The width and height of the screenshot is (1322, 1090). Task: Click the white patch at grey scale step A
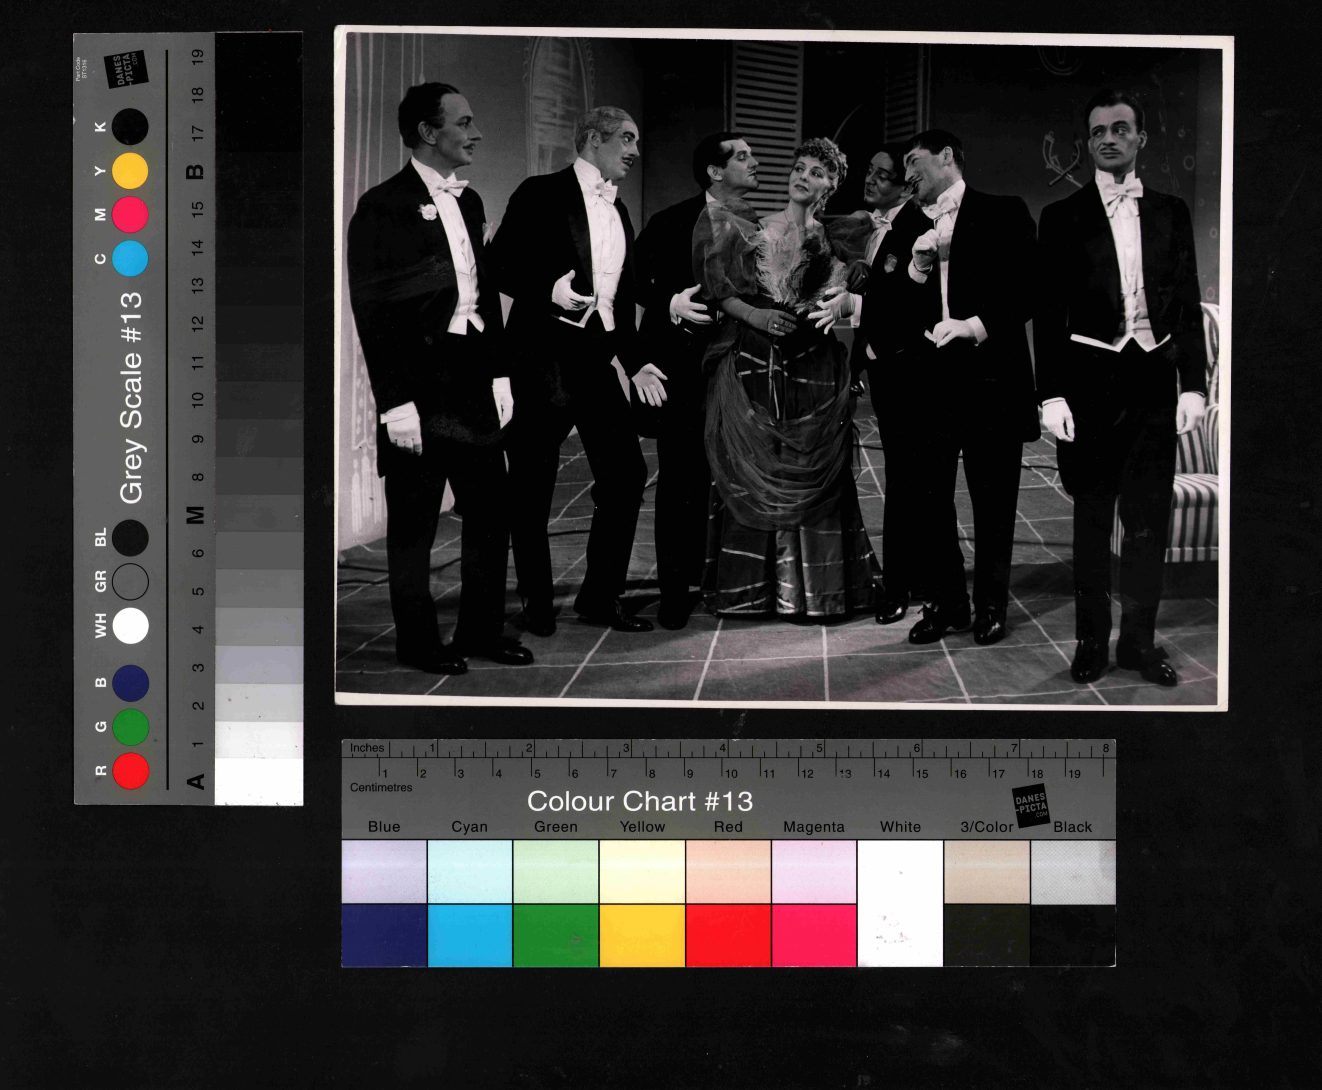point(259,781)
